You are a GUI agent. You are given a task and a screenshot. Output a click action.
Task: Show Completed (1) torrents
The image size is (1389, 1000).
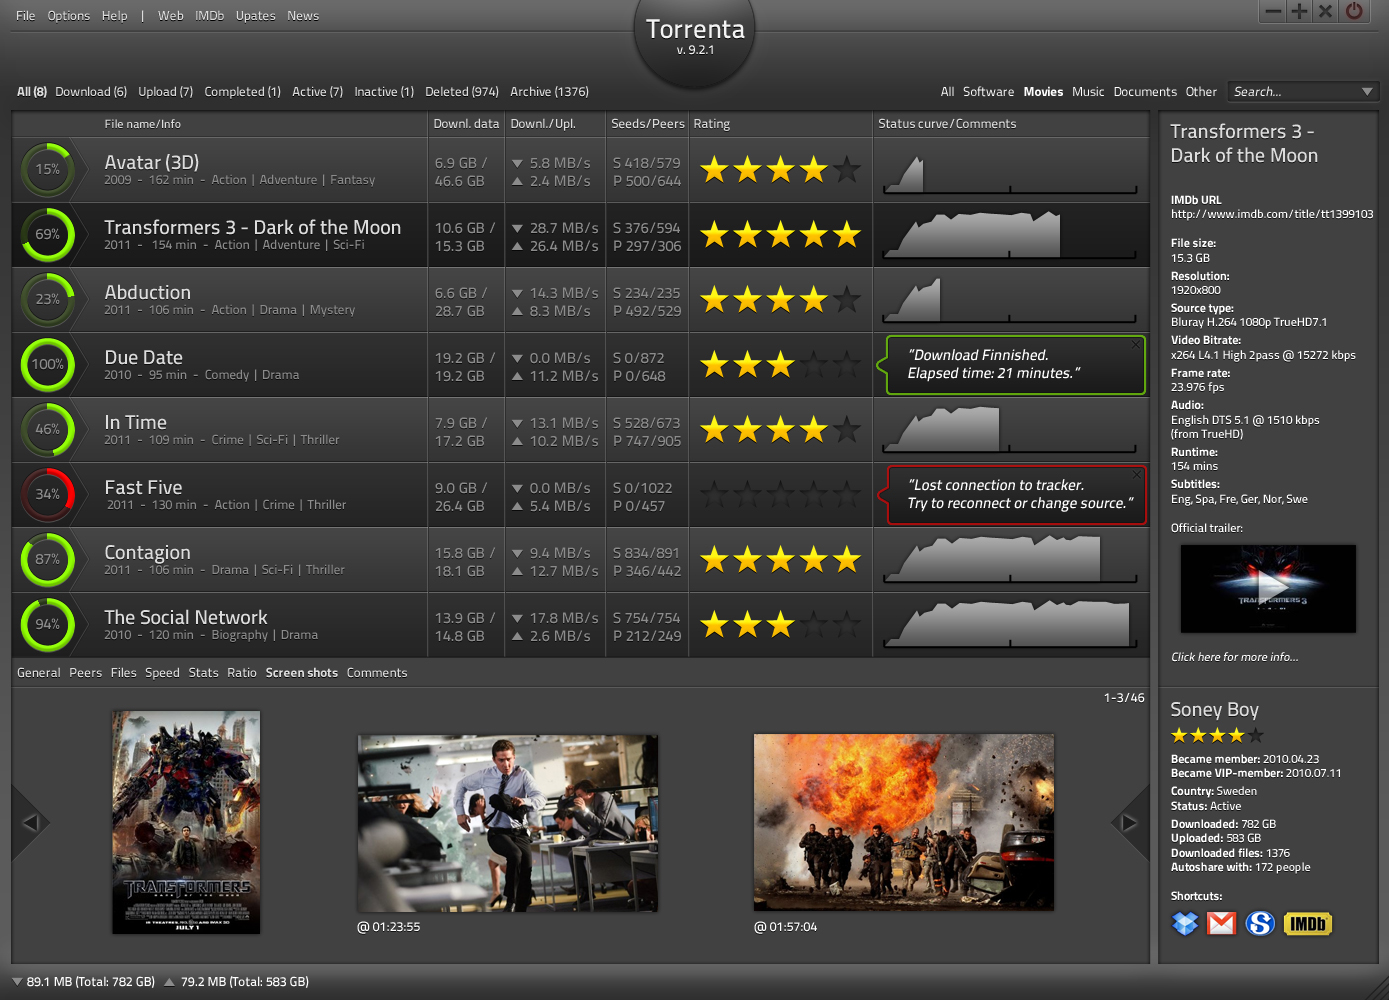pyautogui.click(x=243, y=92)
